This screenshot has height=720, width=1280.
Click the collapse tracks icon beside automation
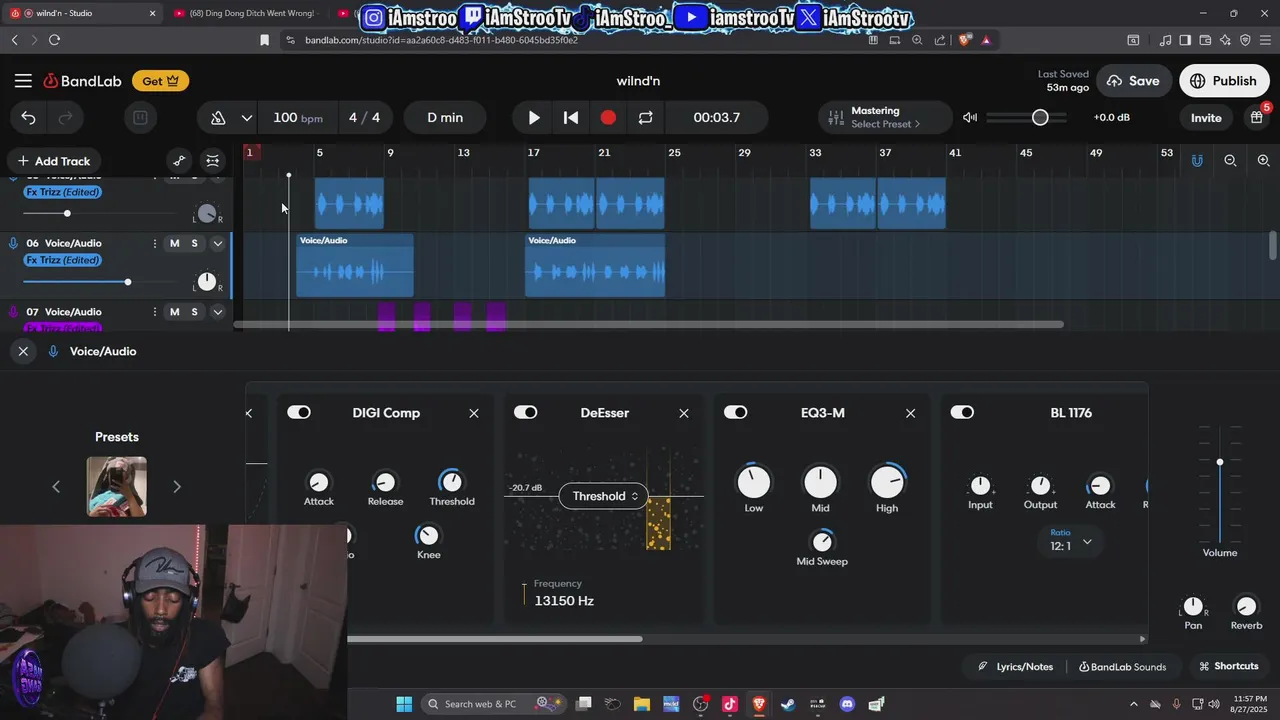pos(213,161)
